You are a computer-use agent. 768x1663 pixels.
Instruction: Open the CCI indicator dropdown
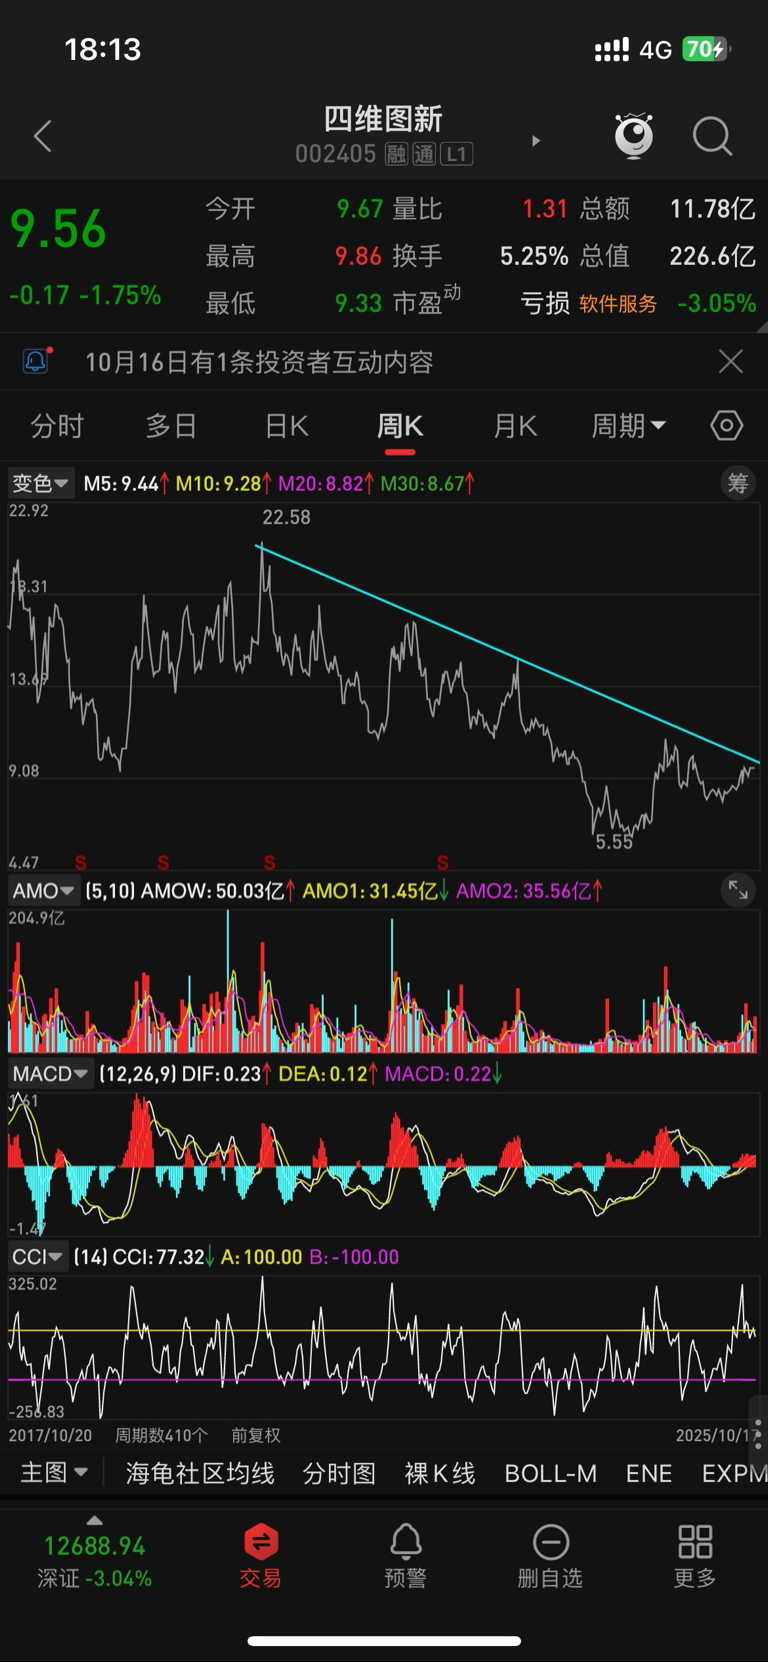38,1257
